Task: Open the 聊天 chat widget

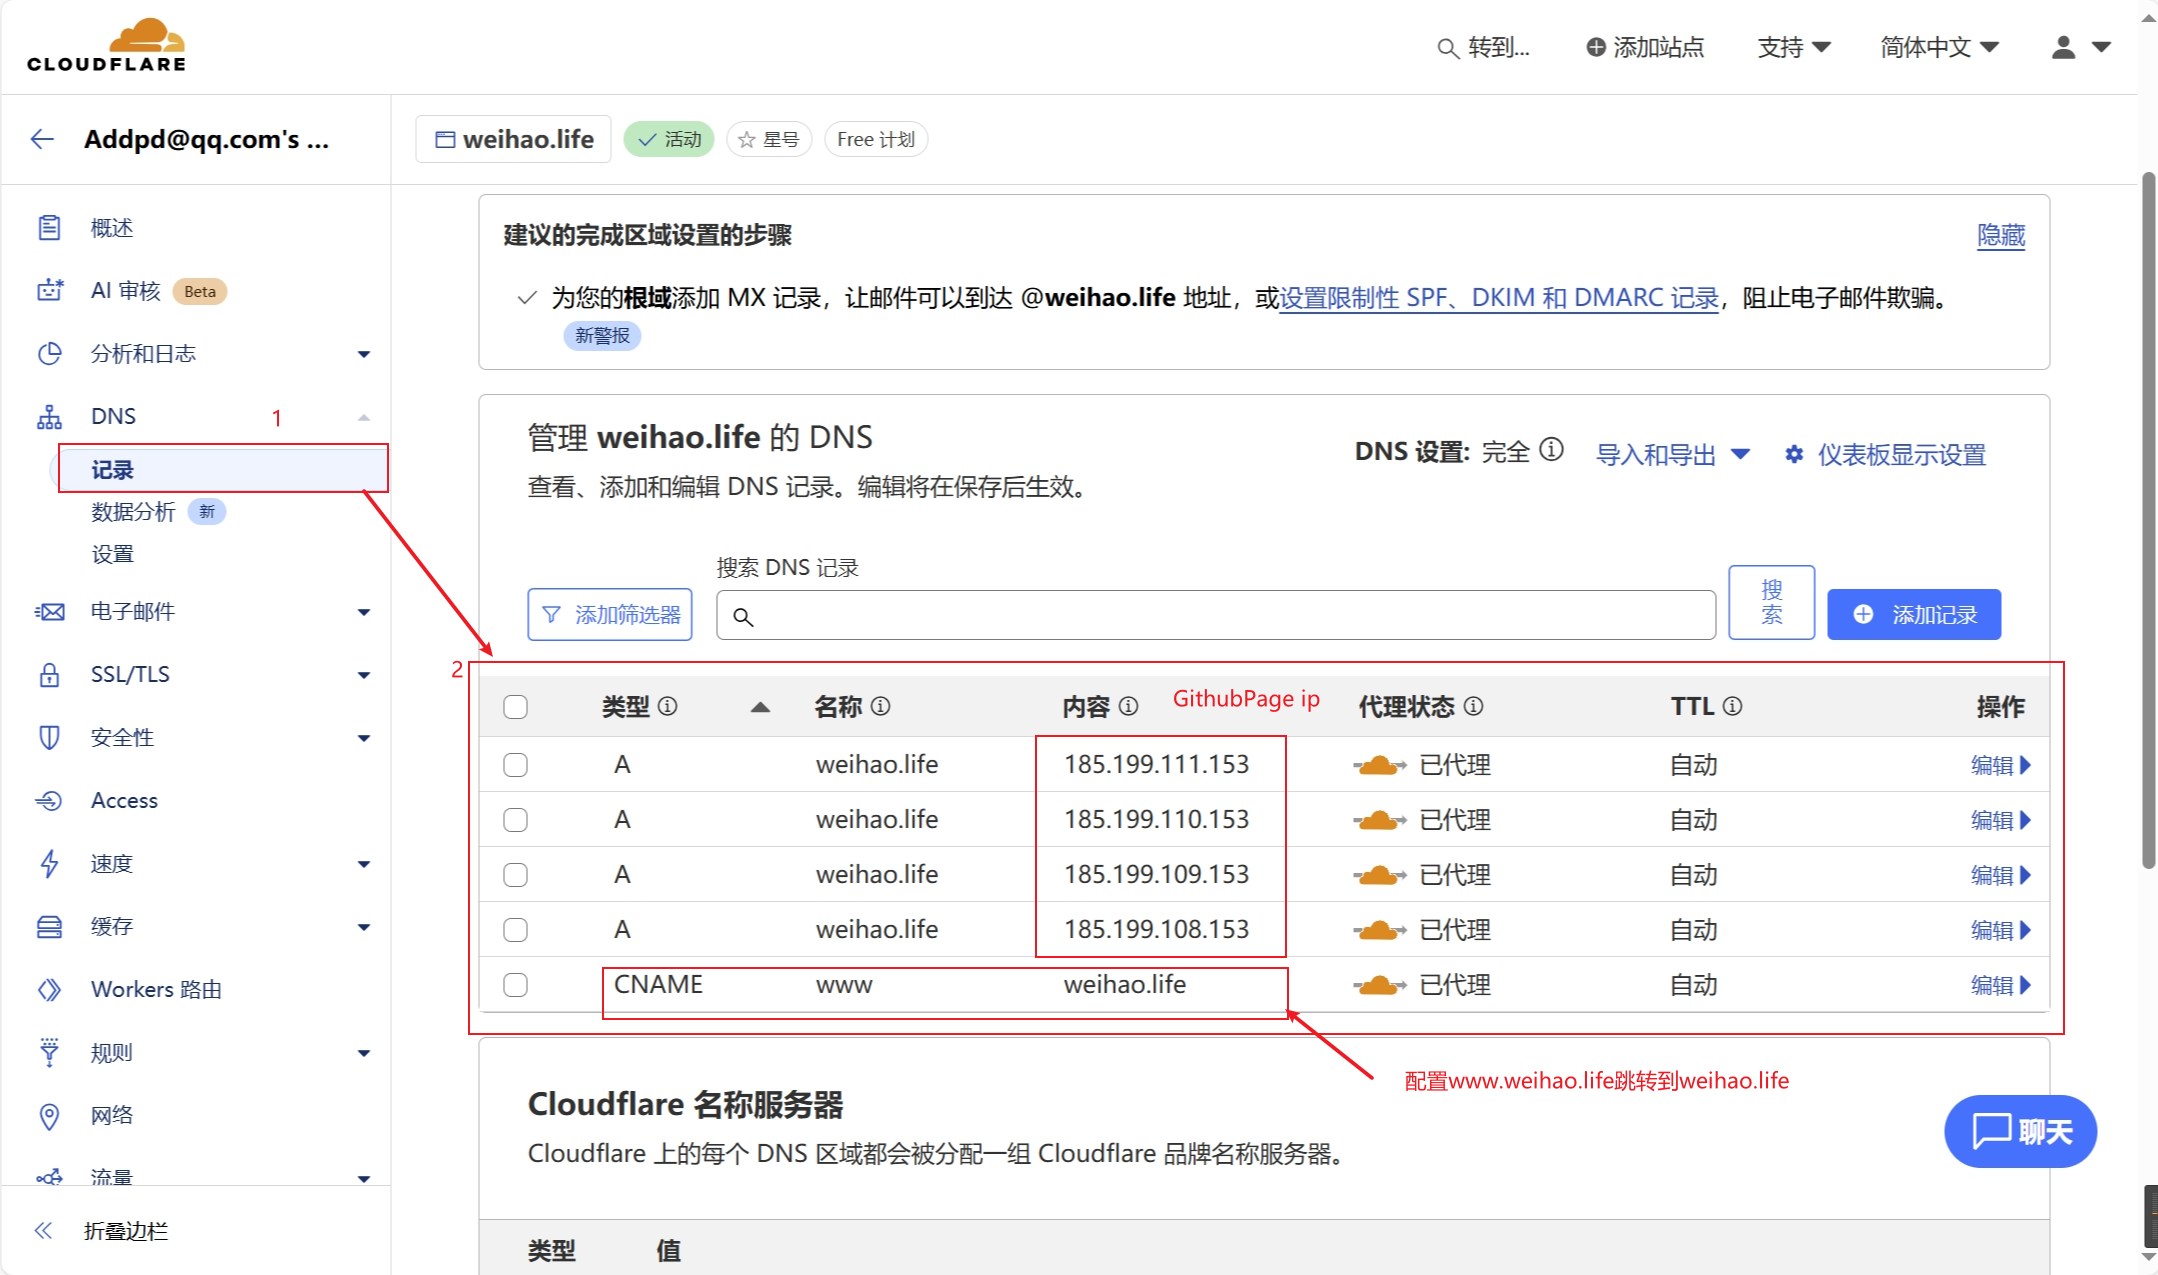Action: click(x=2020, y=1131)
